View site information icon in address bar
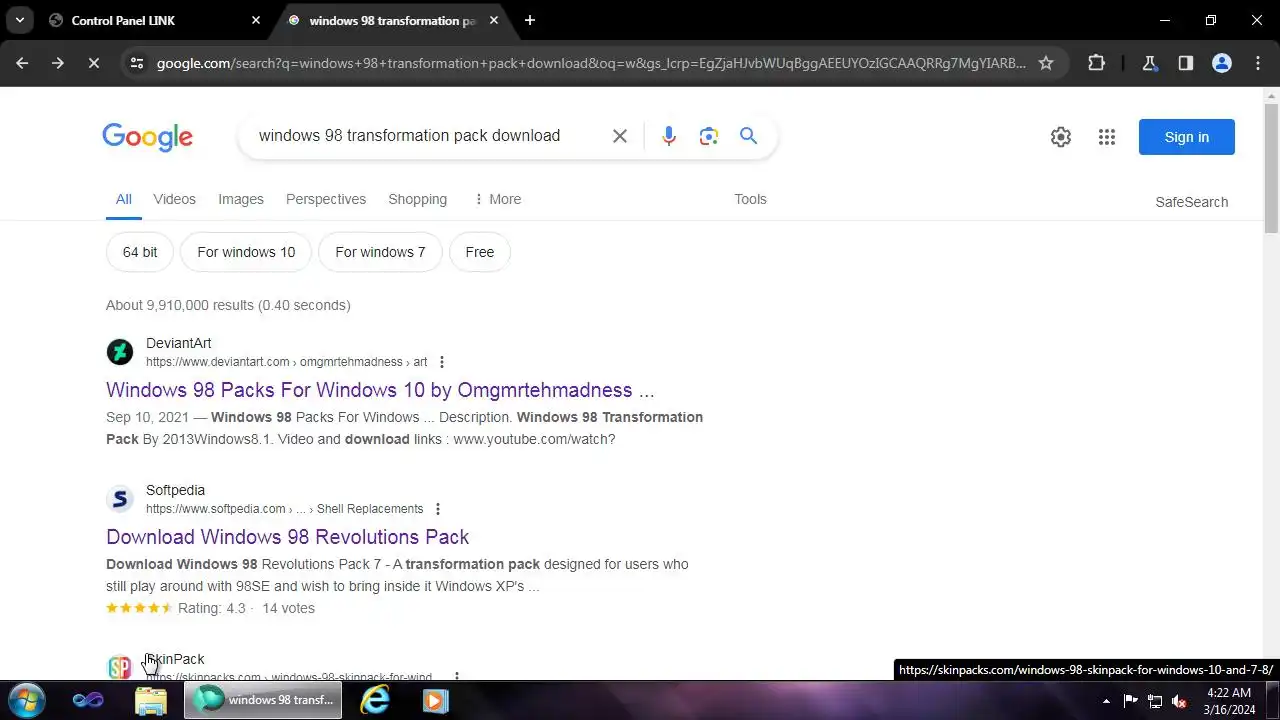Image resolution: width=1280 pixels, height=720 pixels. tap(137, 63)
